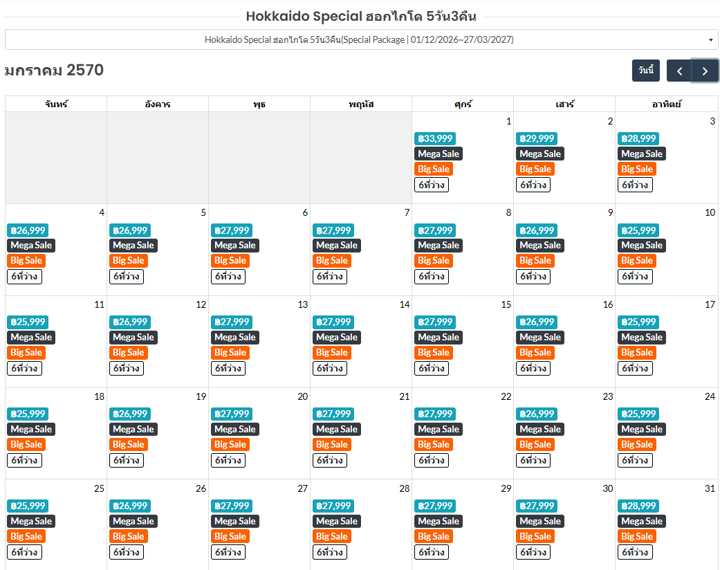Click Big Sale tag on January 2
Viewport: 720px width, 570px height.
[x=535, y=169]
